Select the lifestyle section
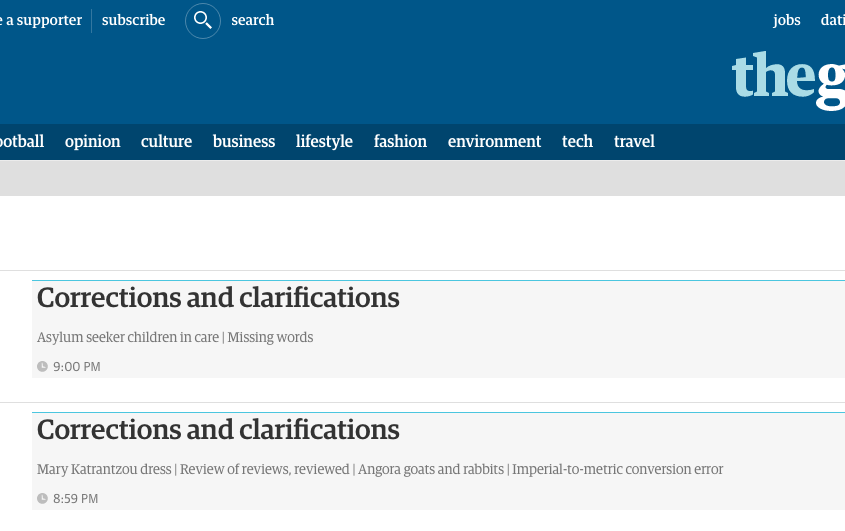 tap(324, 141)
